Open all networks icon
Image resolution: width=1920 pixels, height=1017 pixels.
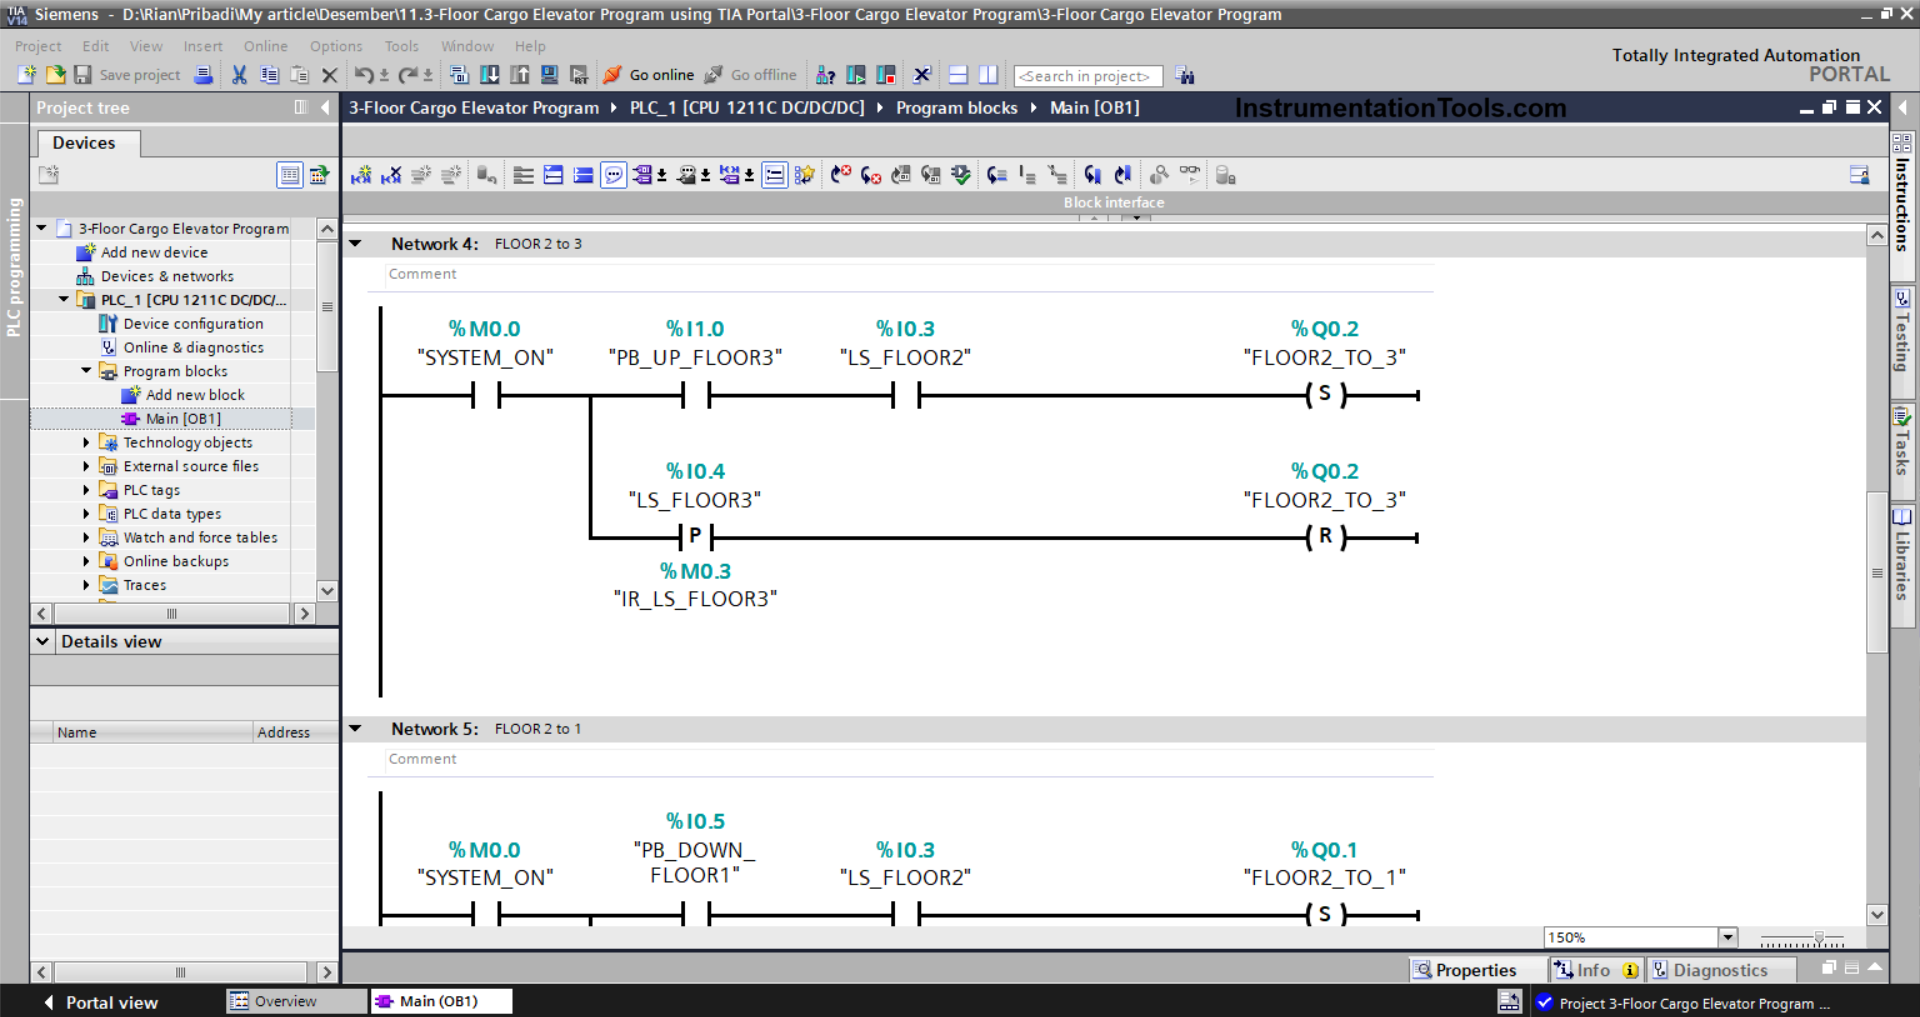click(x=553, y=175)
